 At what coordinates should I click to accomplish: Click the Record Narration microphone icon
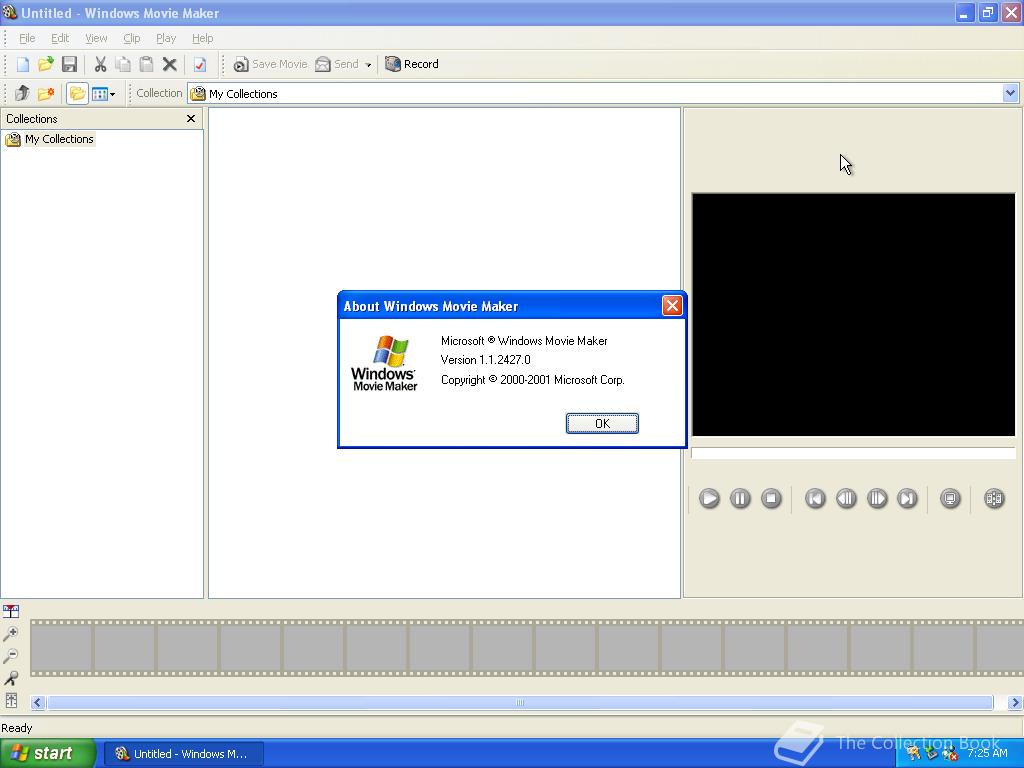pyautogui.click(x=11, y=678)
